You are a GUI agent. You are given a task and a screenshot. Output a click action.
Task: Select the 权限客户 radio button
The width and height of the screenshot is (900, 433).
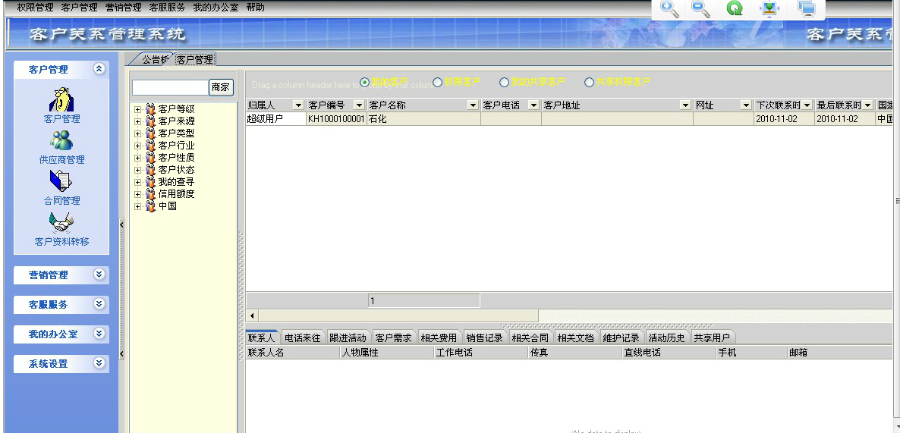[437, 82]
